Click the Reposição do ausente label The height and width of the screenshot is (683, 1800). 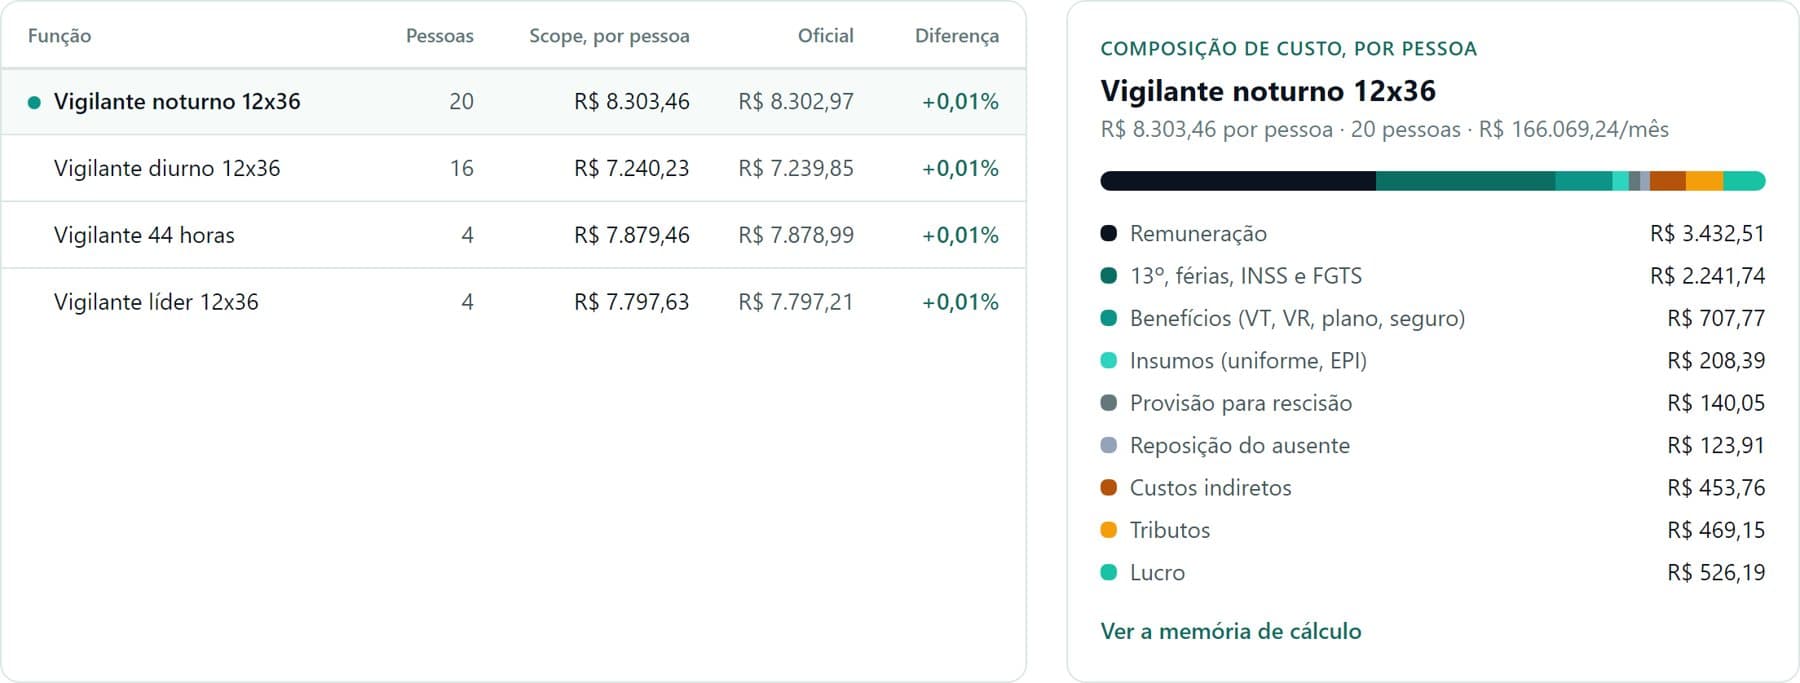[1240, 445]
